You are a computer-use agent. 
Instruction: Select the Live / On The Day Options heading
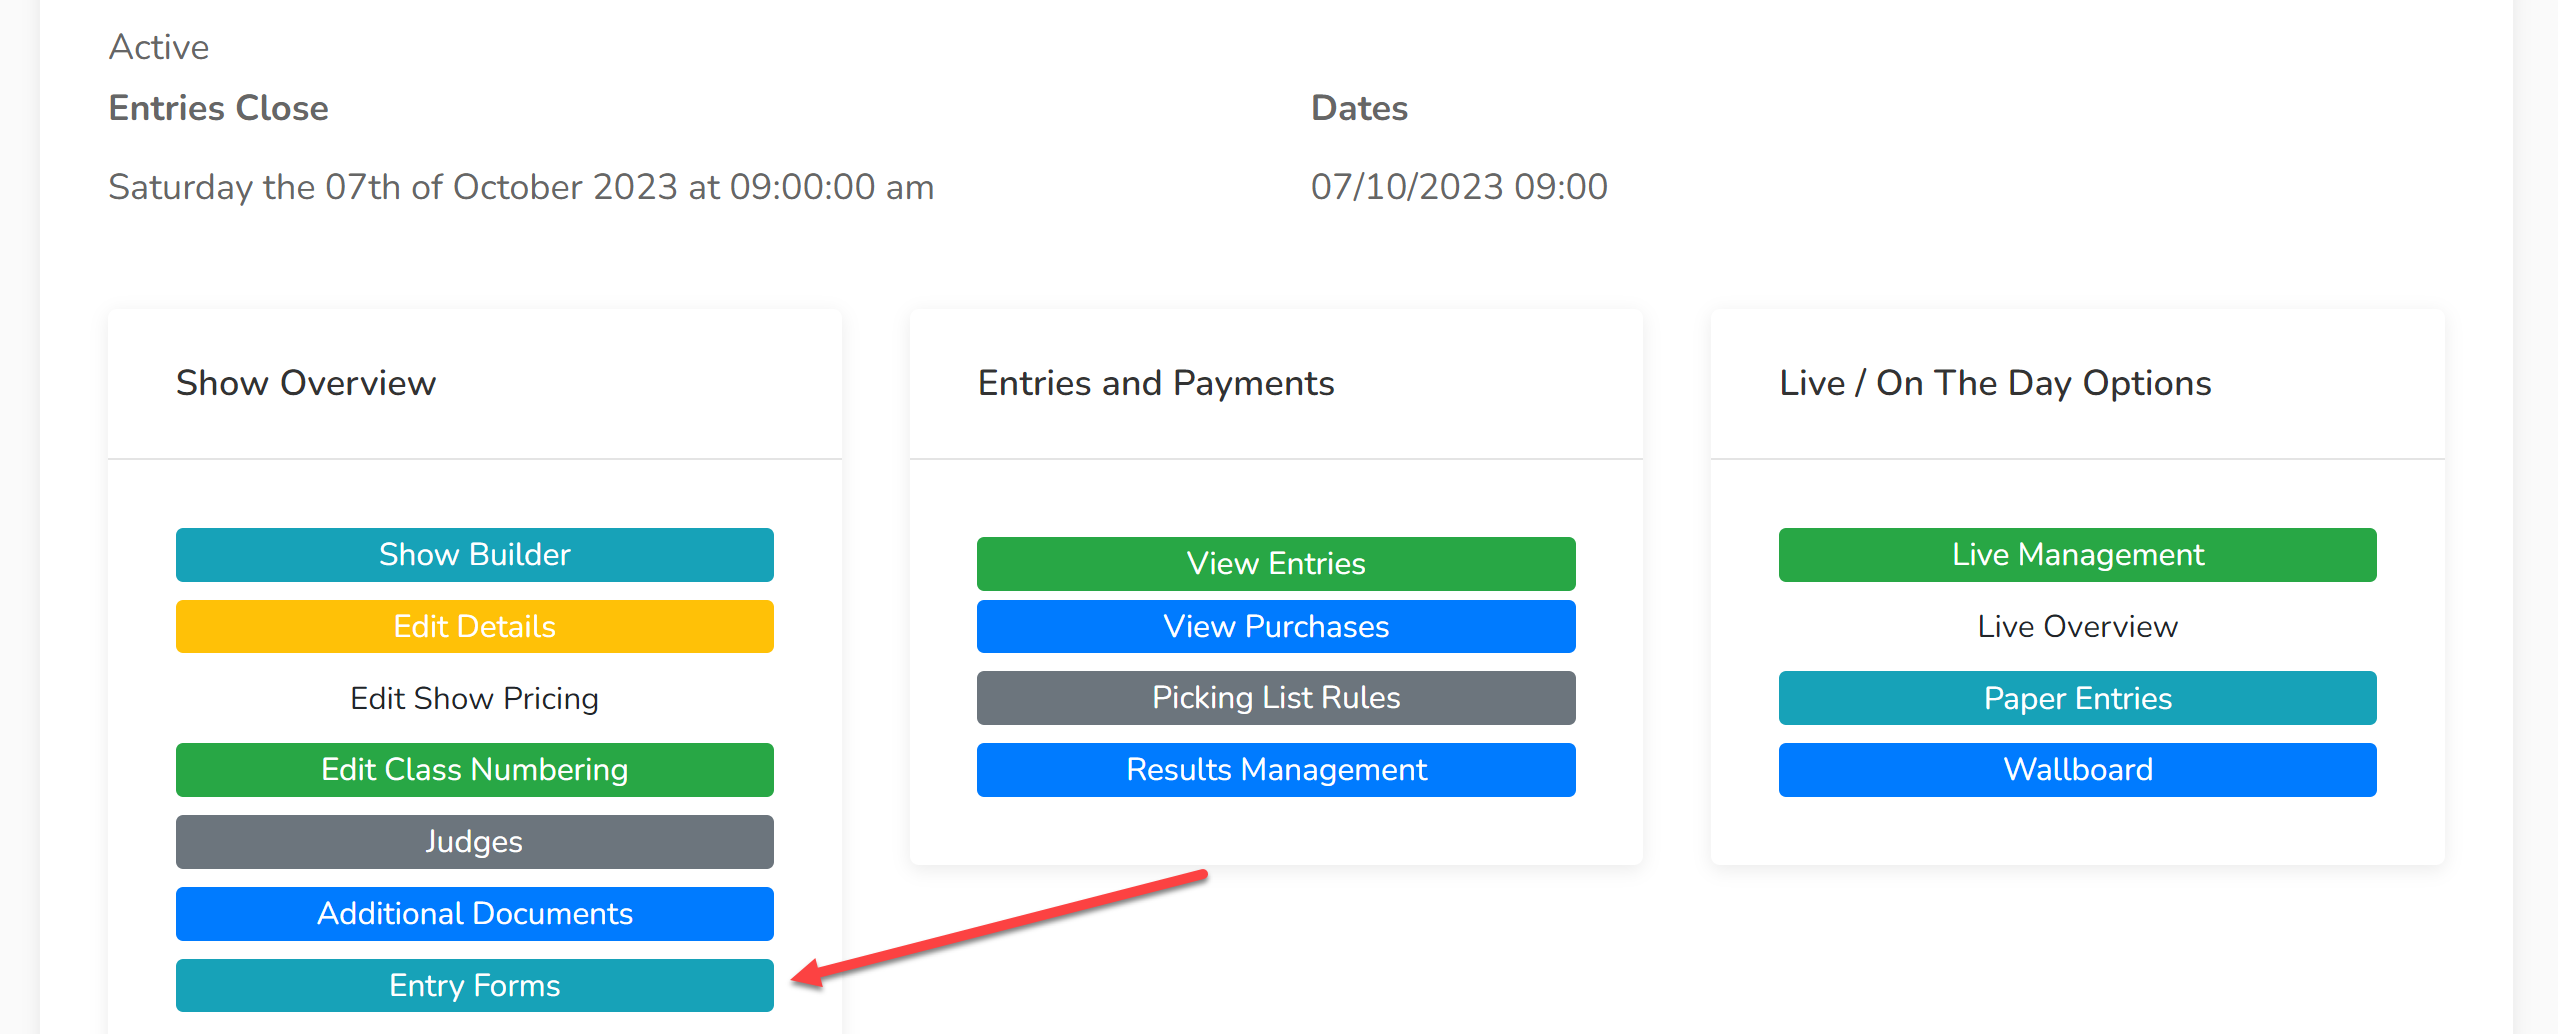pyautogui.click(x=1995, y=383)
